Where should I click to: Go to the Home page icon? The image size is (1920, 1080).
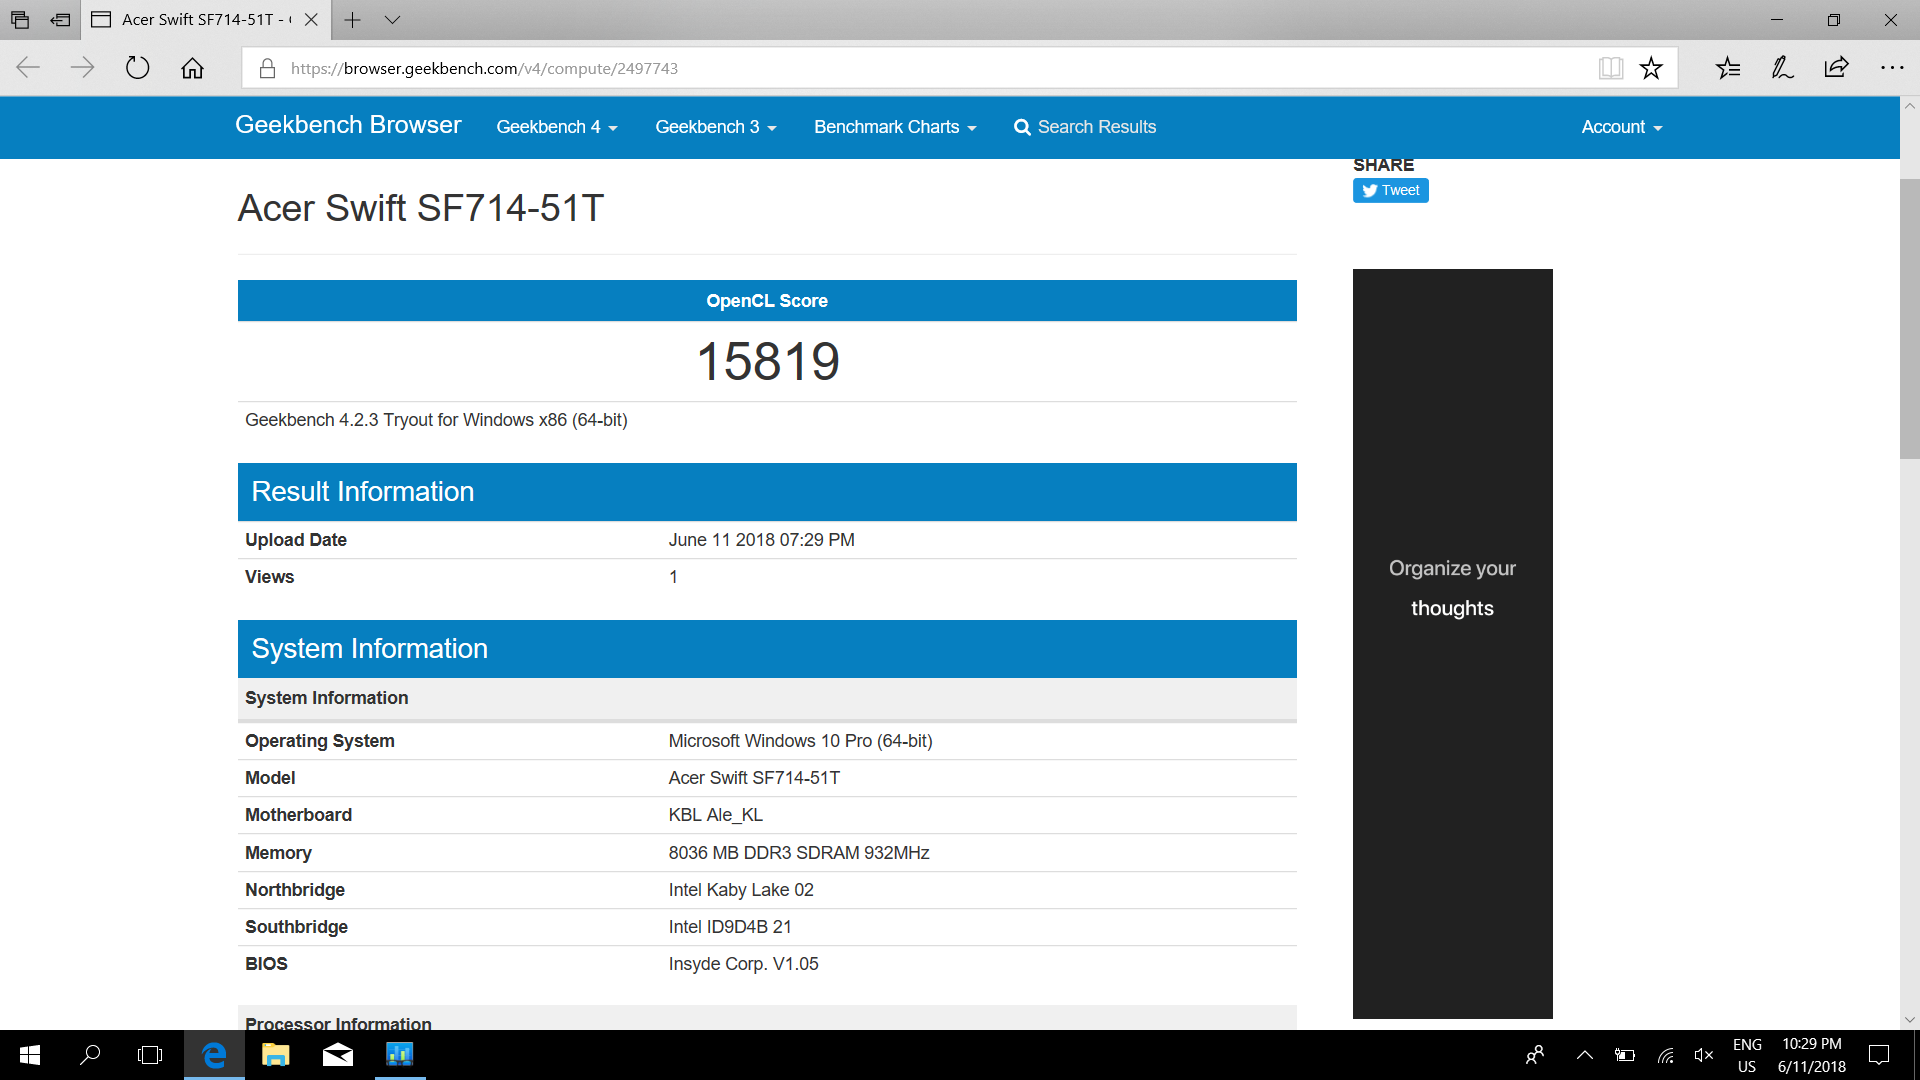click(192, 68)
